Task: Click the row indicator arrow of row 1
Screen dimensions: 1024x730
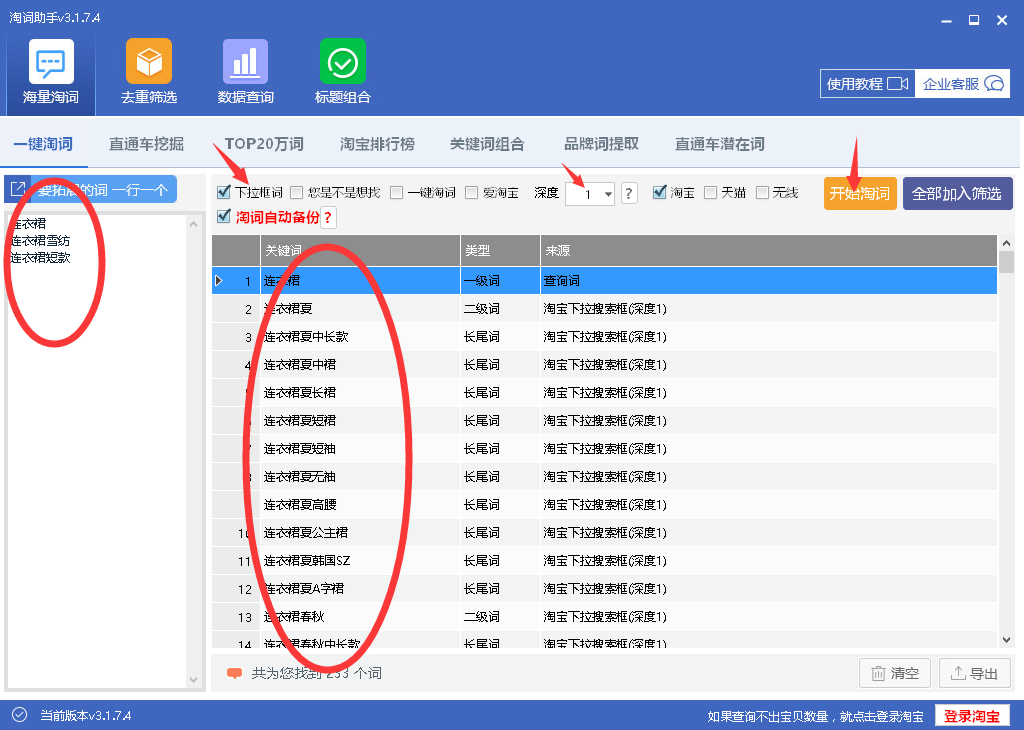Action: pyautogui.click(x=219, y=281)
